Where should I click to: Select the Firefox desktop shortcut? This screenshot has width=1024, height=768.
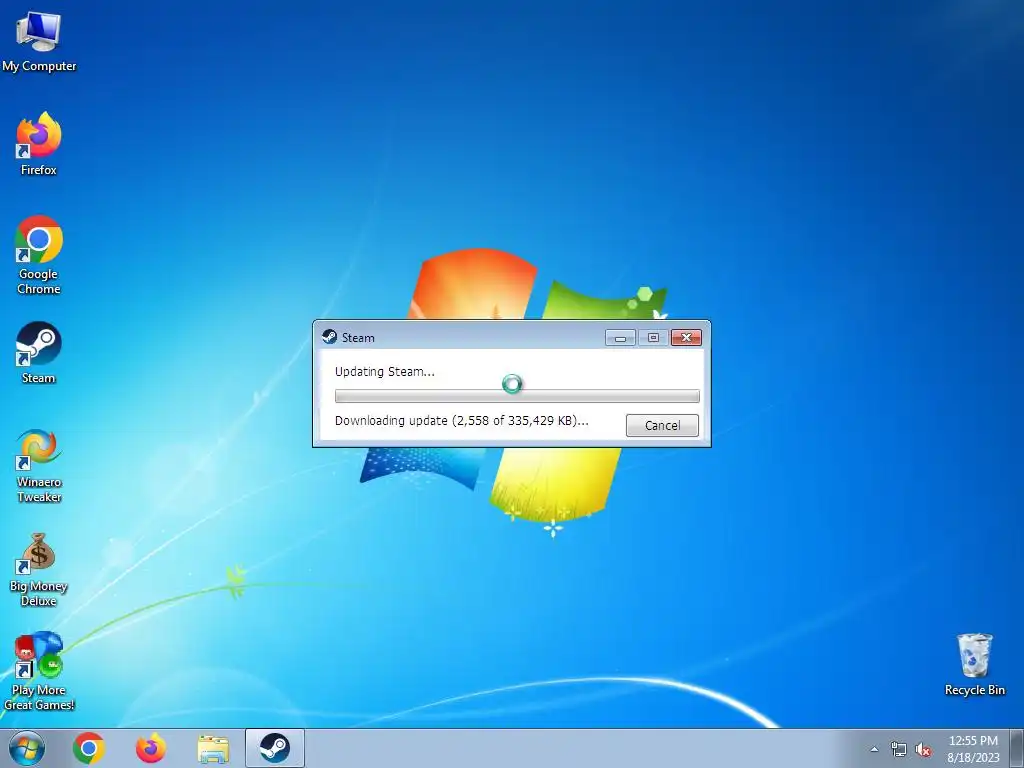[39, 144]
